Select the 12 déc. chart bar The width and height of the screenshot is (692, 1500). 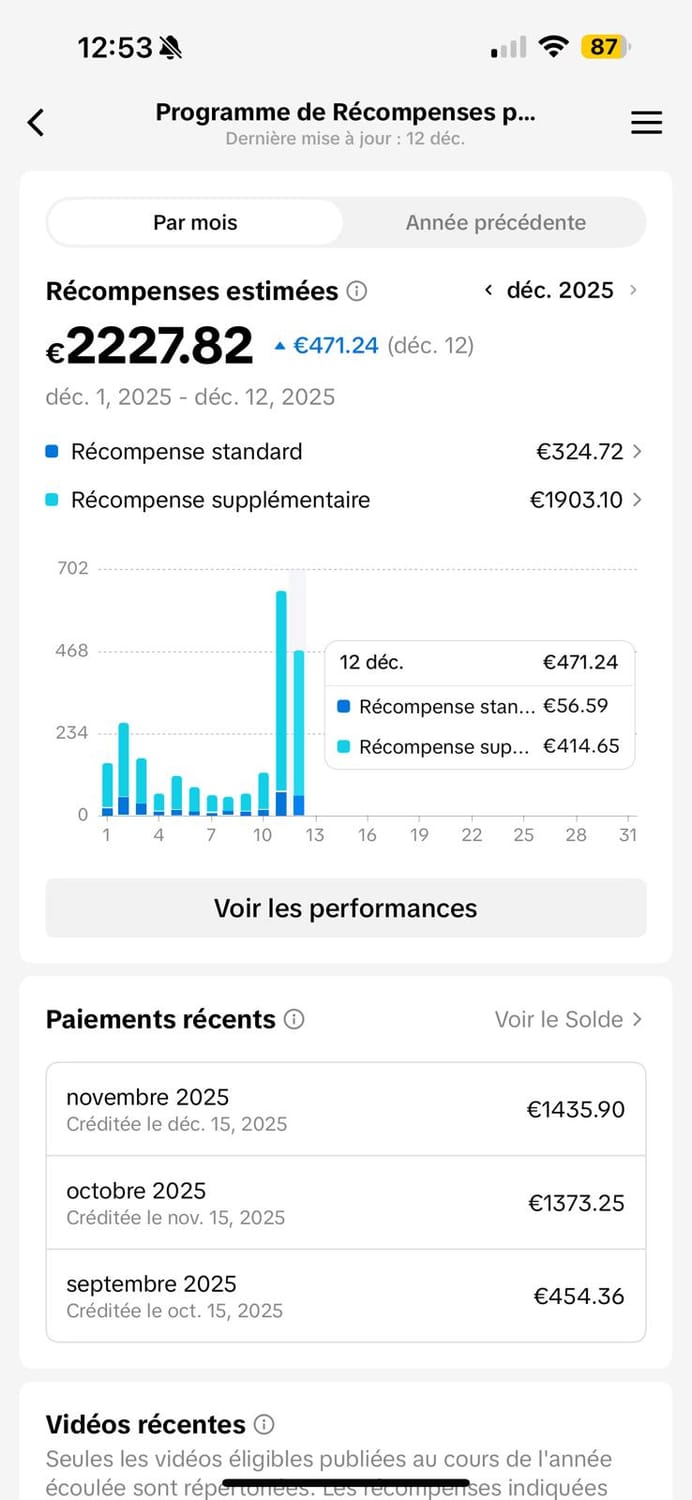click(x=298, y=730)
